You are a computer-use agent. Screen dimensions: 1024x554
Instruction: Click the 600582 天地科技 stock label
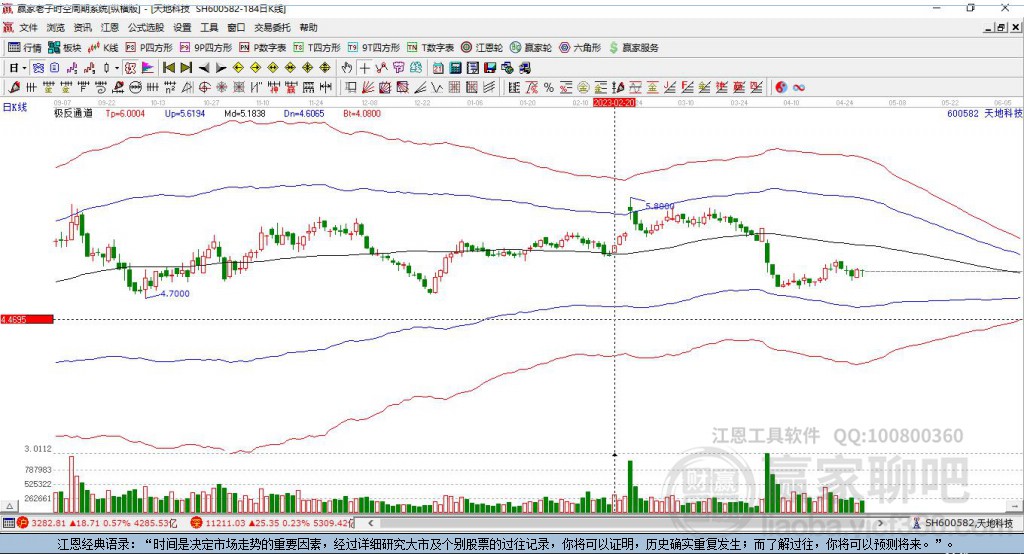[984, 113]
